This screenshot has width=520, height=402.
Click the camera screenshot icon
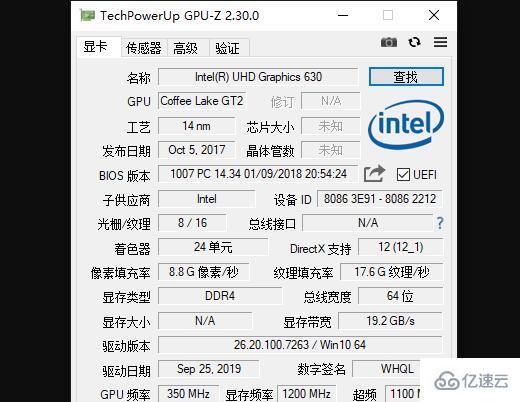(389, 42)
